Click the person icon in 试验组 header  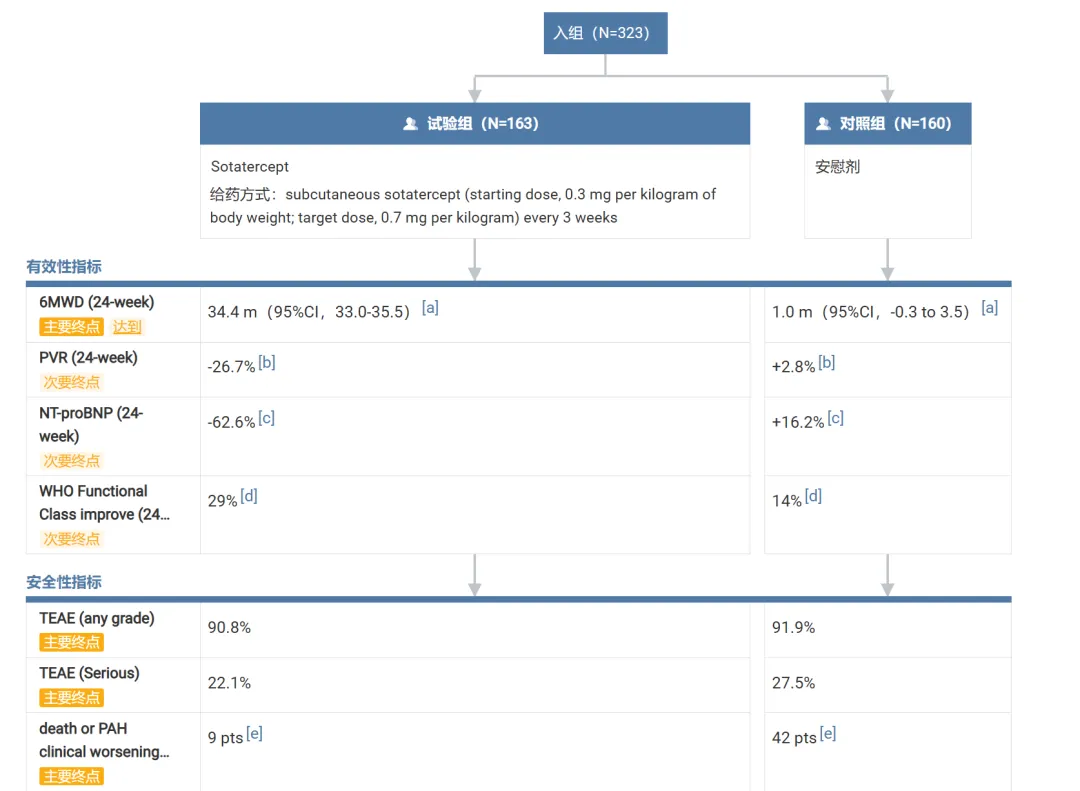410,124
